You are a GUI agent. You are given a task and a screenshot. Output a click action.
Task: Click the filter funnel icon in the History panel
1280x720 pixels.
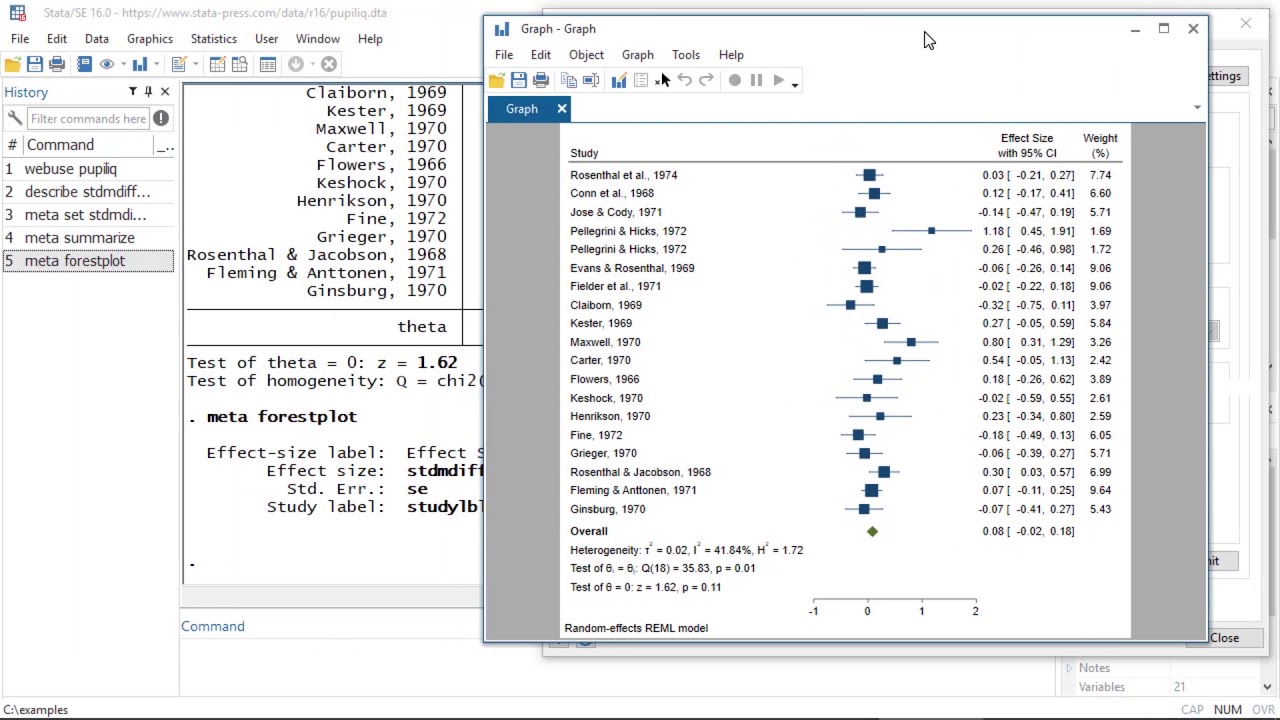[132, 92]
